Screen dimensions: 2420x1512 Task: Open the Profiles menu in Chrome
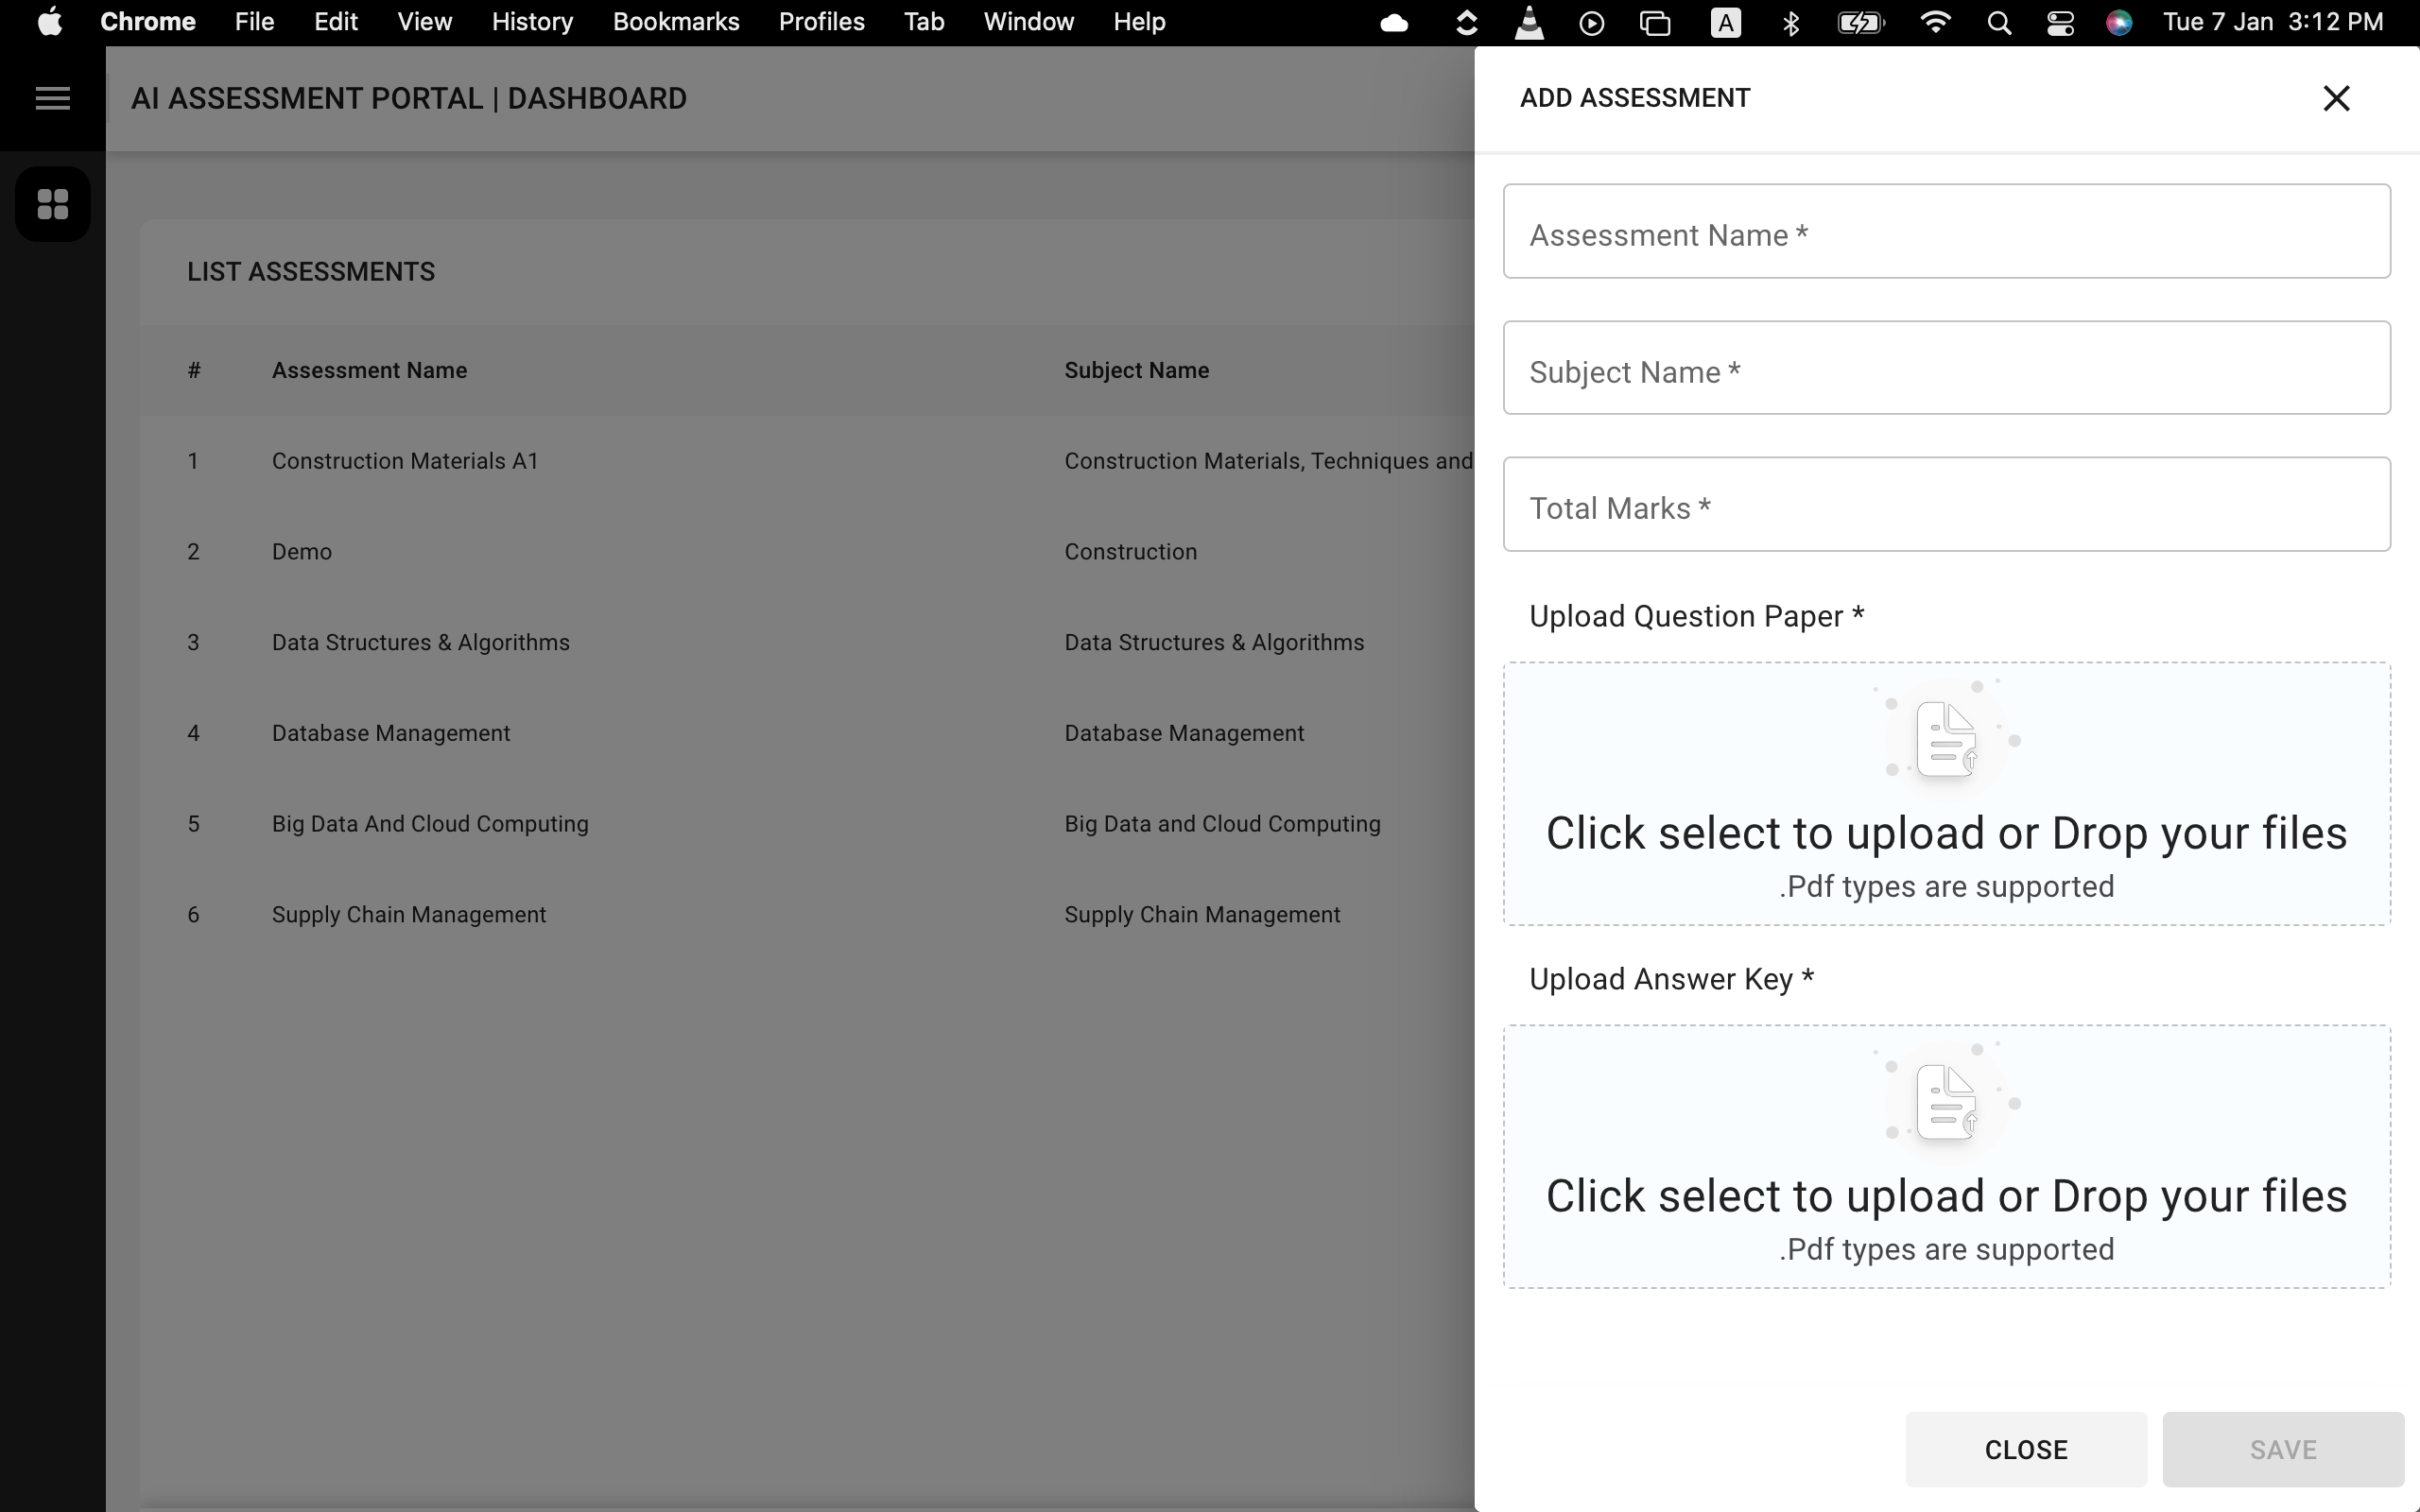point(821,22)
